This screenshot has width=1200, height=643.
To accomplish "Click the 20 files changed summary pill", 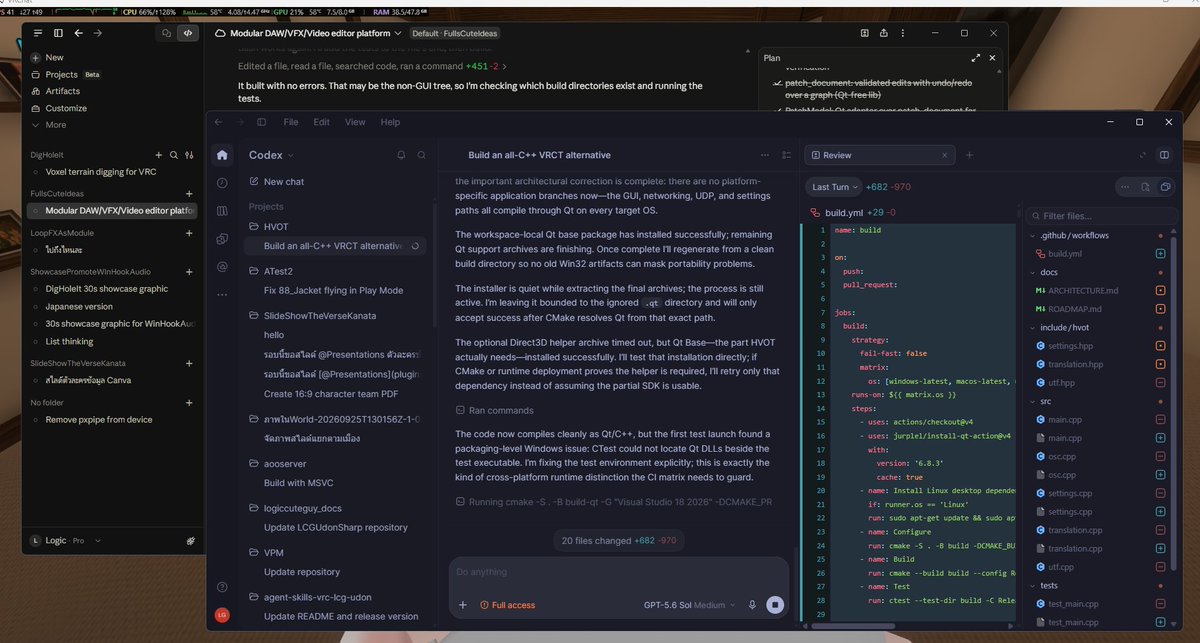I will coord(618,540).
